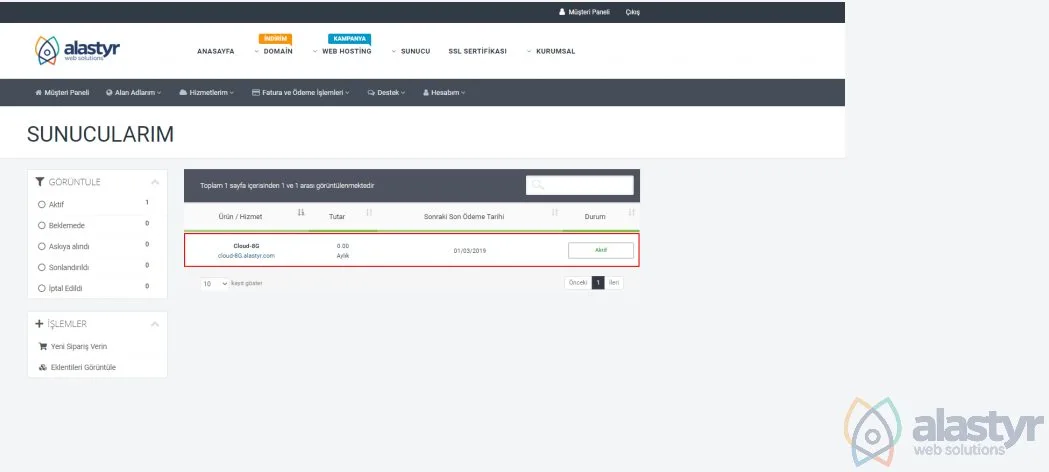Click the user icon beside Müşteri Paneli top bar

[x=562, y=12]
